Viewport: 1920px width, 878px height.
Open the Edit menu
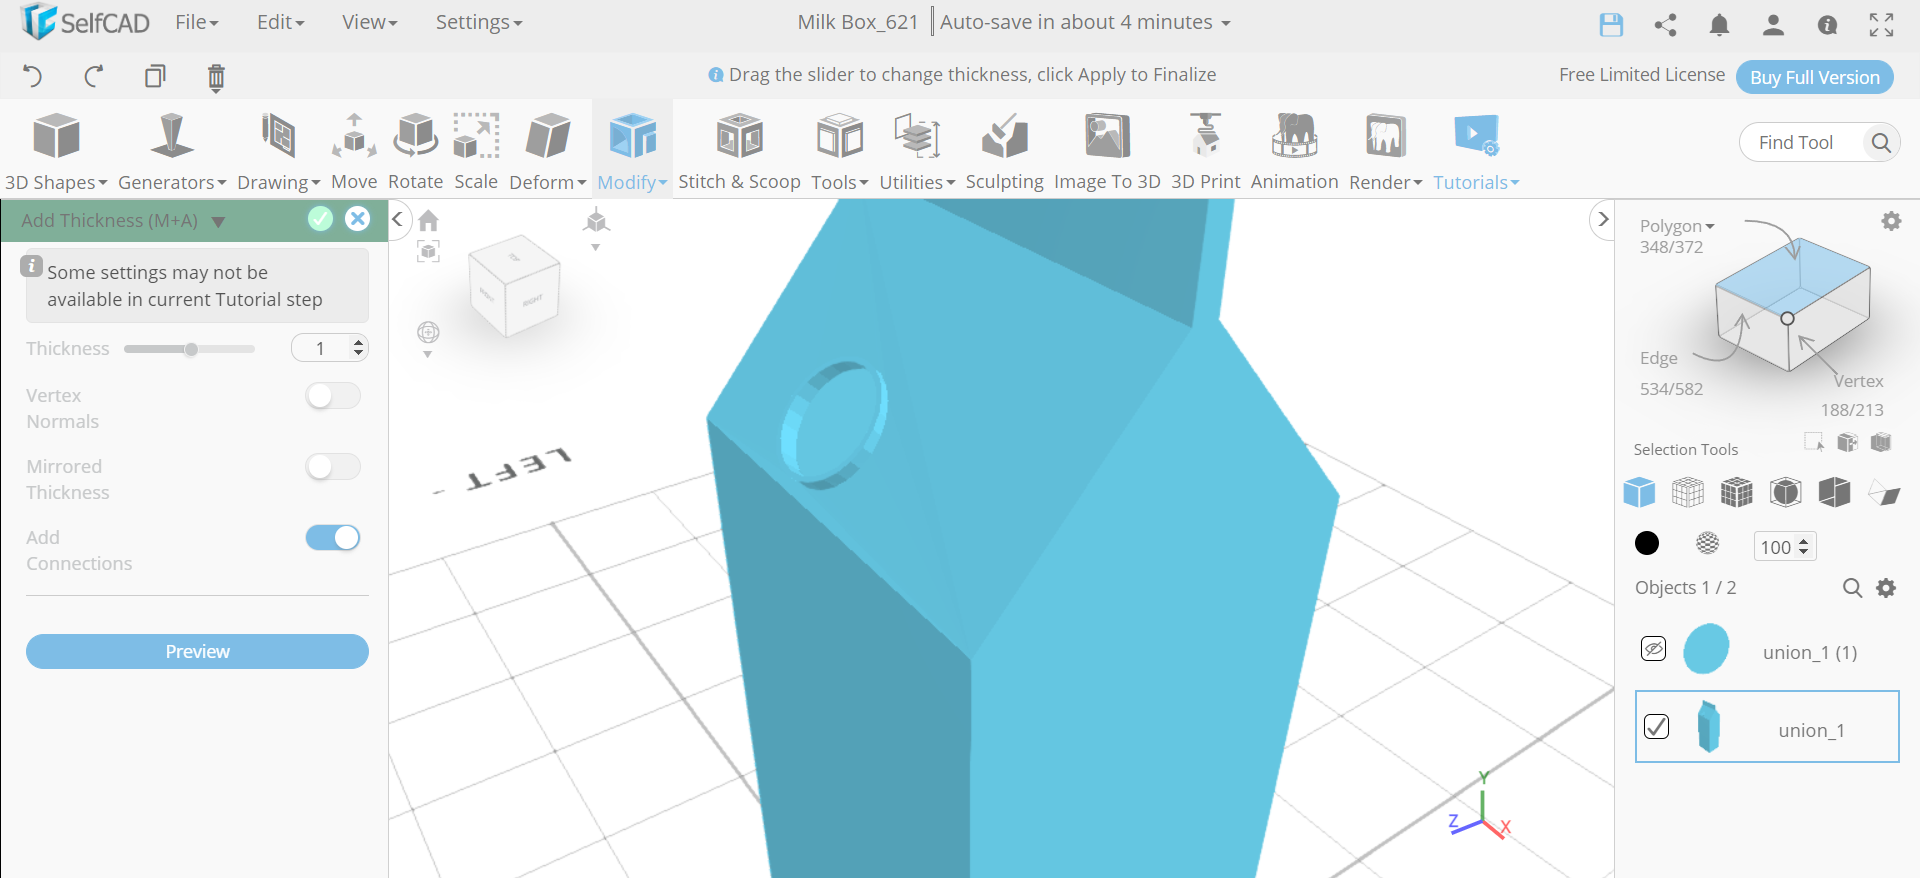[280, 22]
